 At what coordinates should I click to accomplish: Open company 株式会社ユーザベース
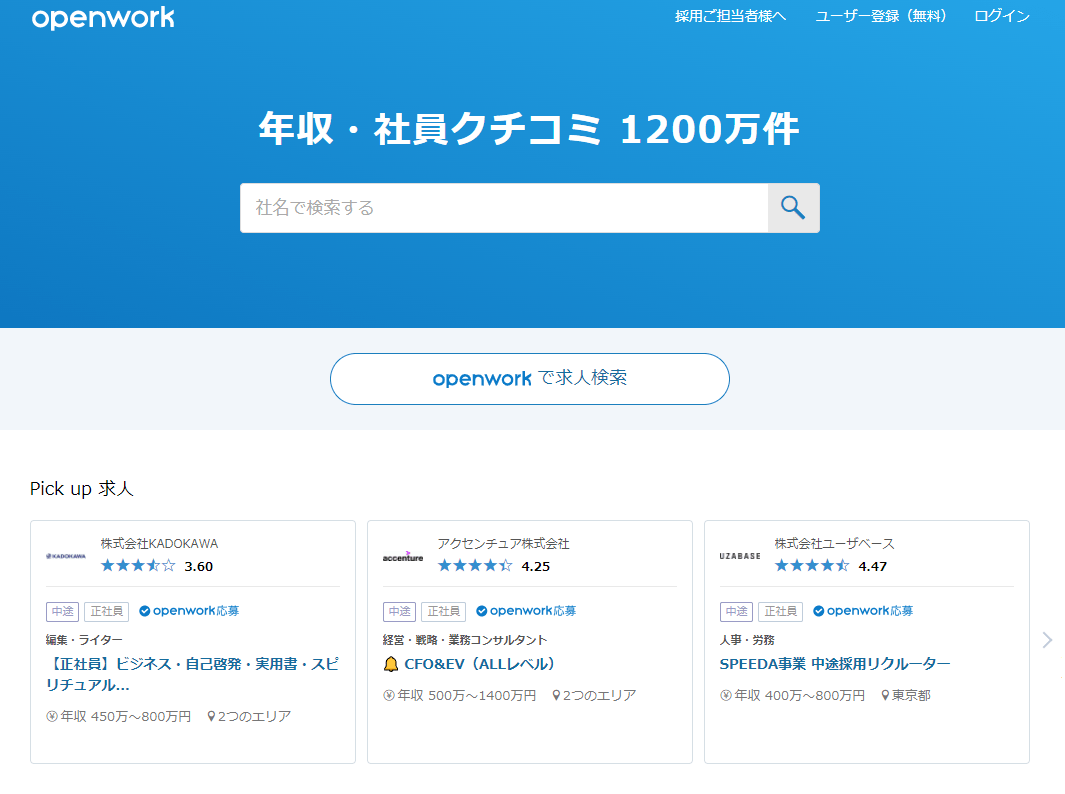(835, 544)
